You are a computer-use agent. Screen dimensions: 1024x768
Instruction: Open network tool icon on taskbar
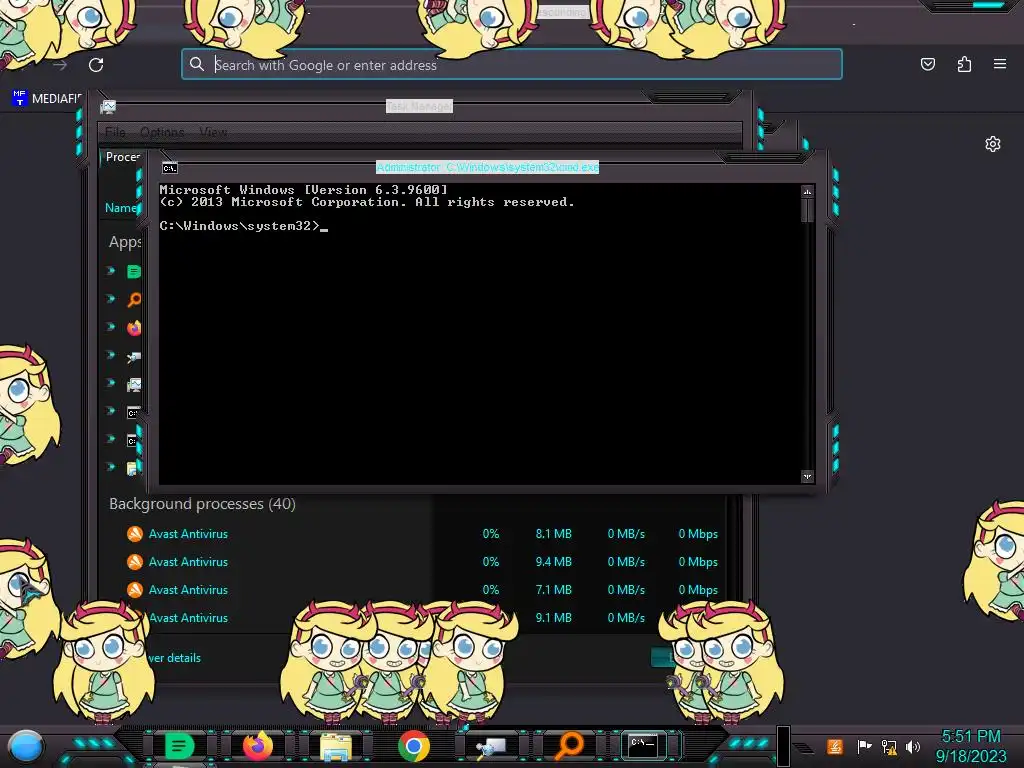coord(492,747)
